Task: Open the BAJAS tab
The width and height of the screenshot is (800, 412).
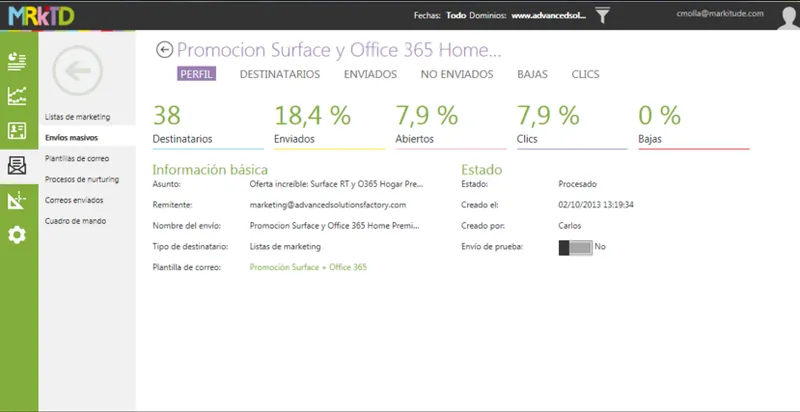Action: coord(533,74)
